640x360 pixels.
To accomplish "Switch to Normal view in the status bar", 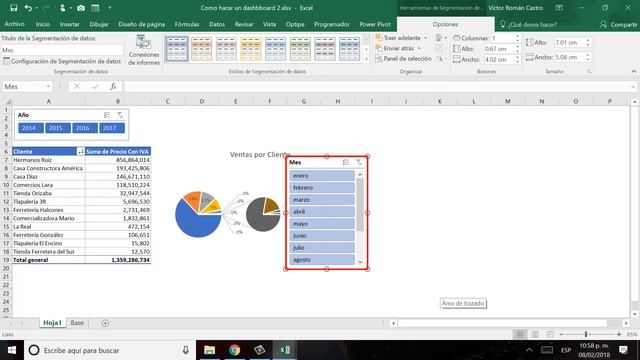I will point(520,335).
